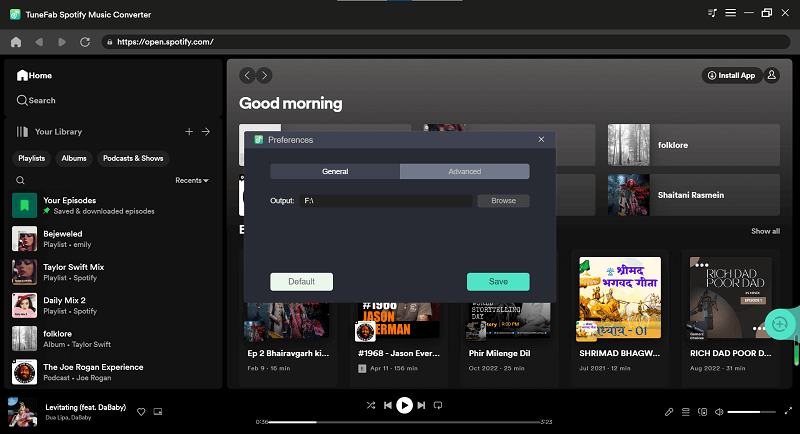800x434 pixels.
Task: Click Install App button
Action: [x=732, y=75]
